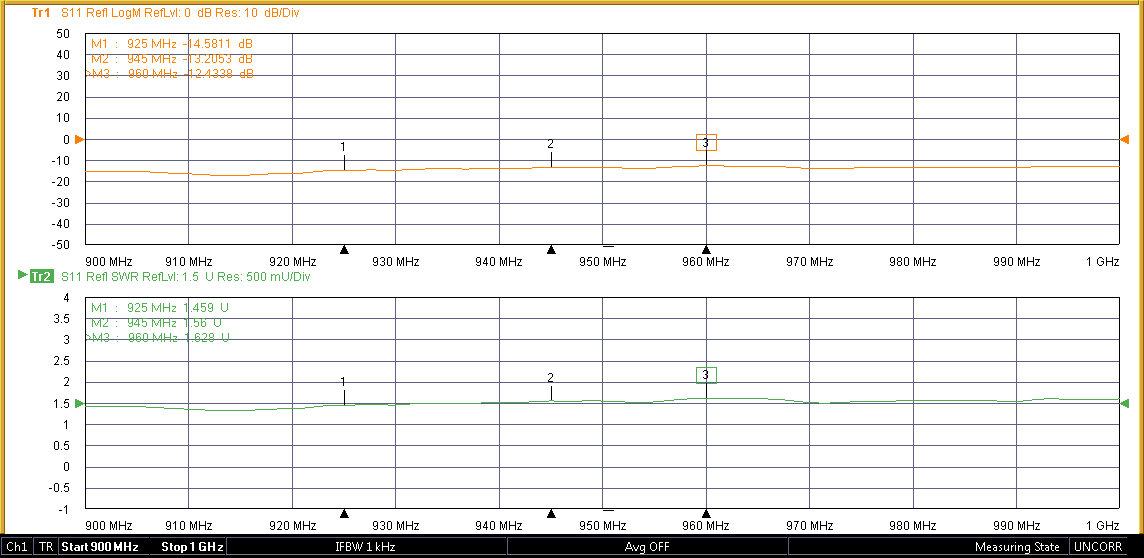Viewport: 1144px width, 558px height.
Task: Click the 960 MHz axis triangle under LogM graph
Action: (706, 249)
